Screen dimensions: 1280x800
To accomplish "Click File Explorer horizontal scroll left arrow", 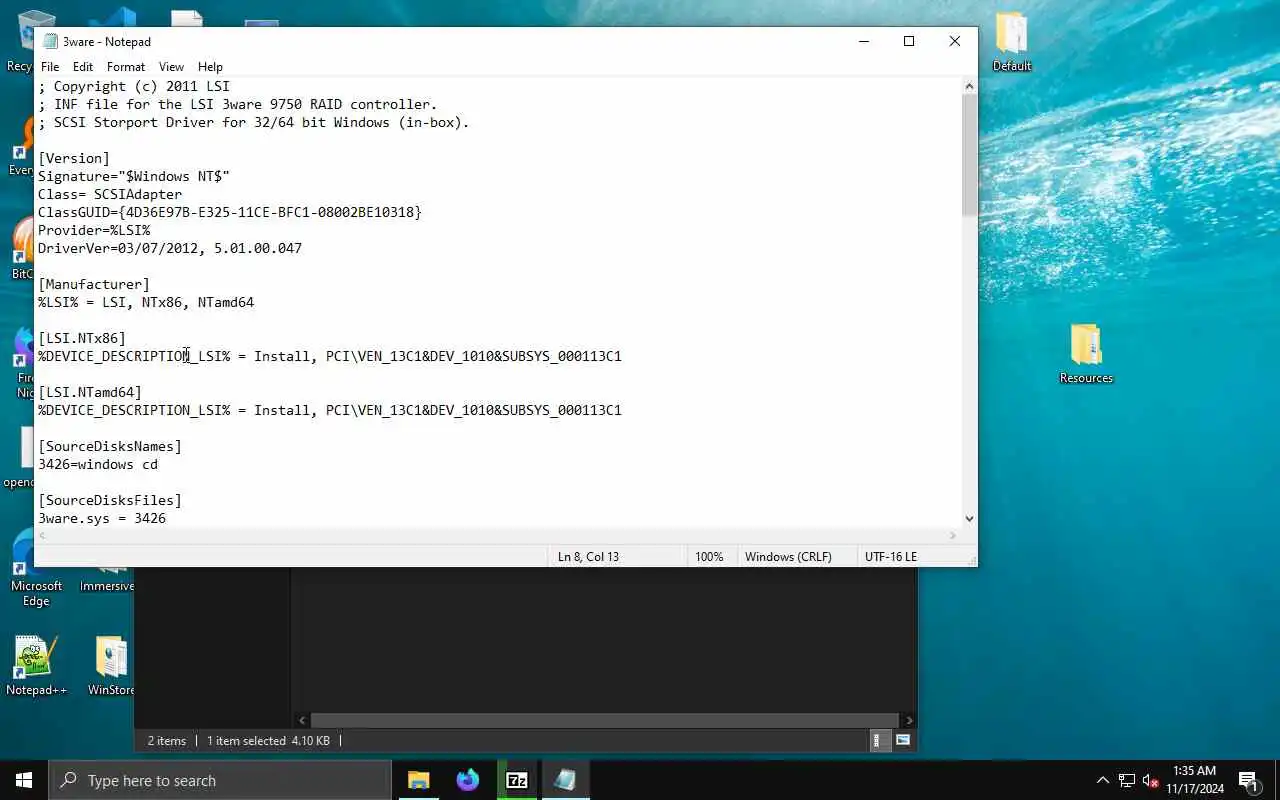I will pos(302,720).
